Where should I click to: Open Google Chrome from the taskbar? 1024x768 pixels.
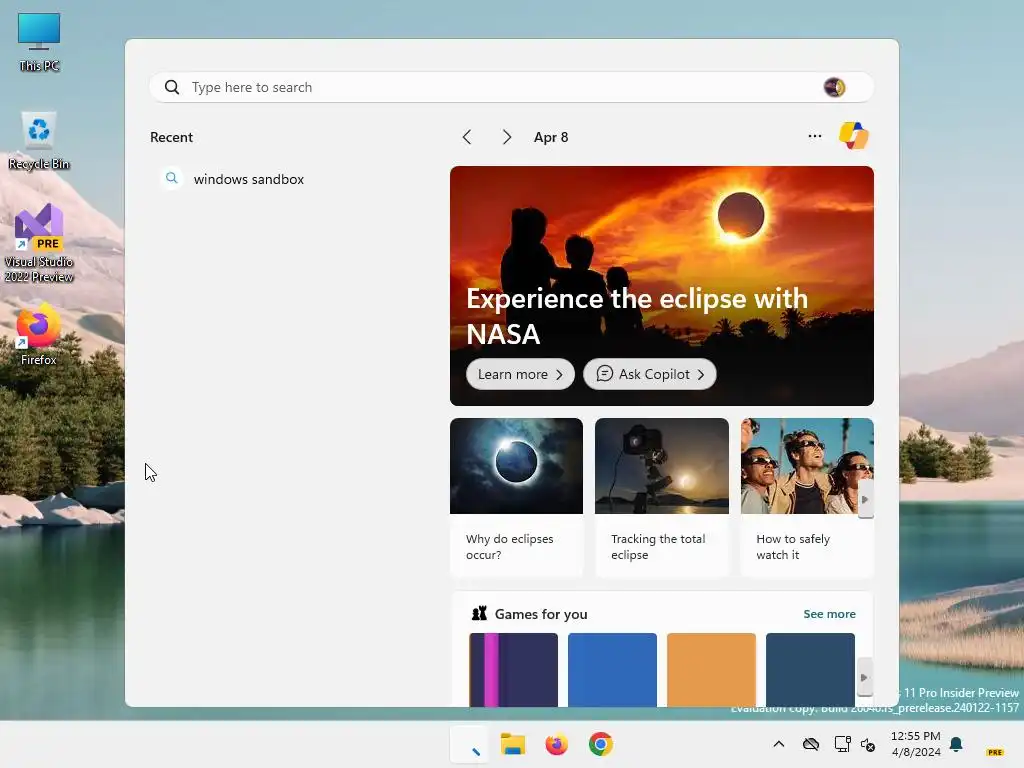[x=601, y=744]
